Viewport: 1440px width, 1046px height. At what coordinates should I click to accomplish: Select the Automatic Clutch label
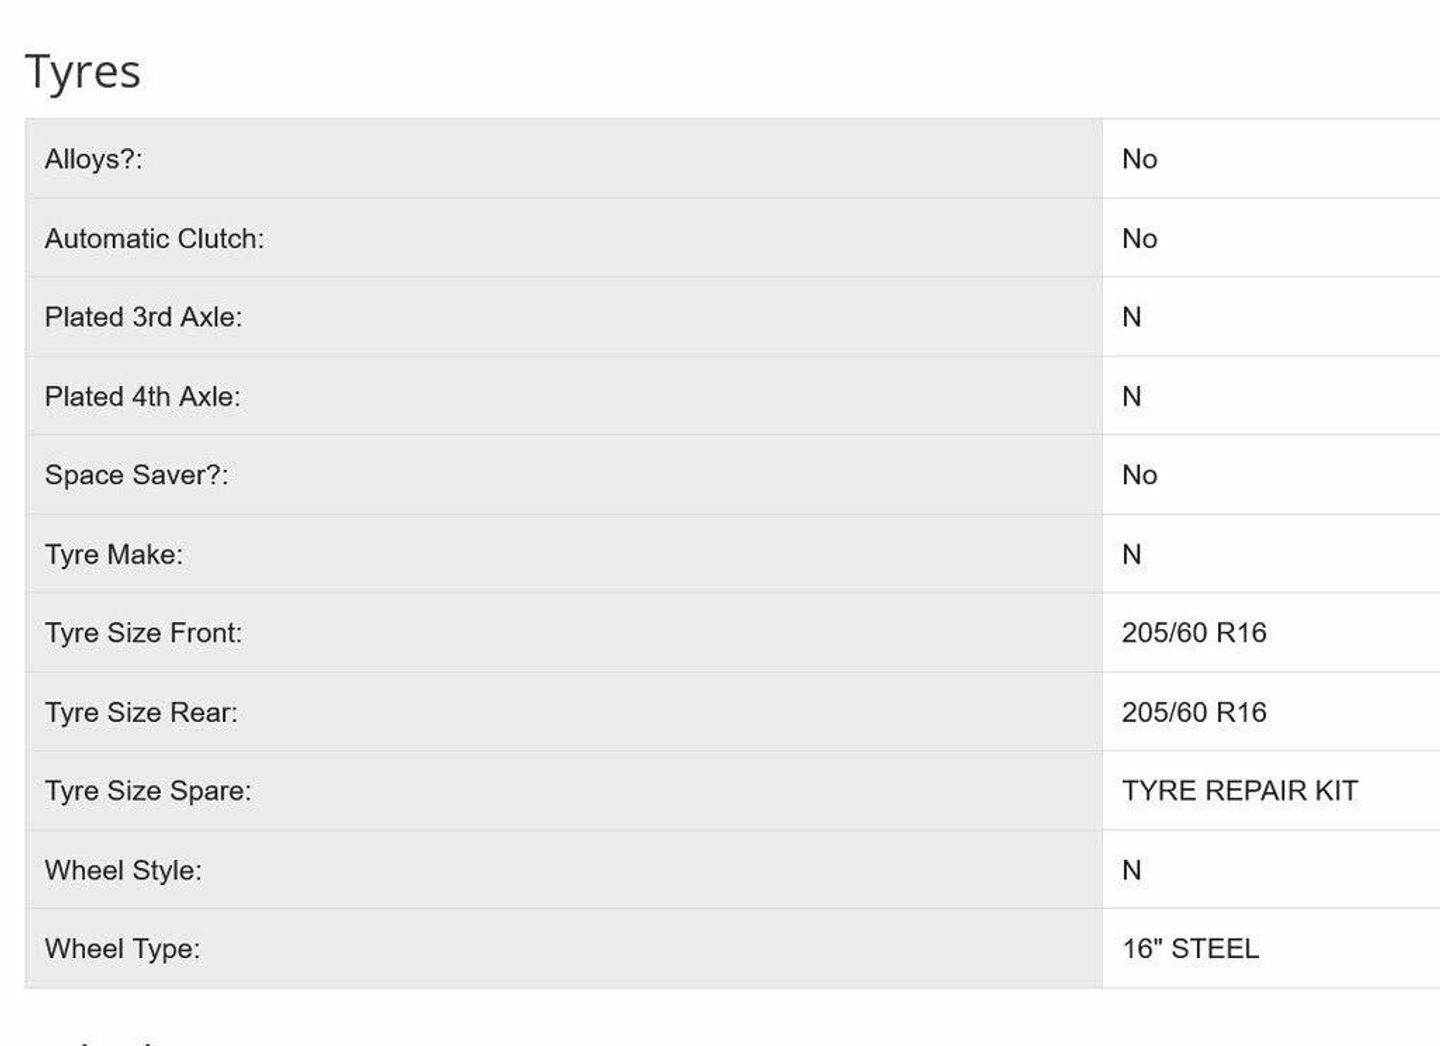coord(154,239)
